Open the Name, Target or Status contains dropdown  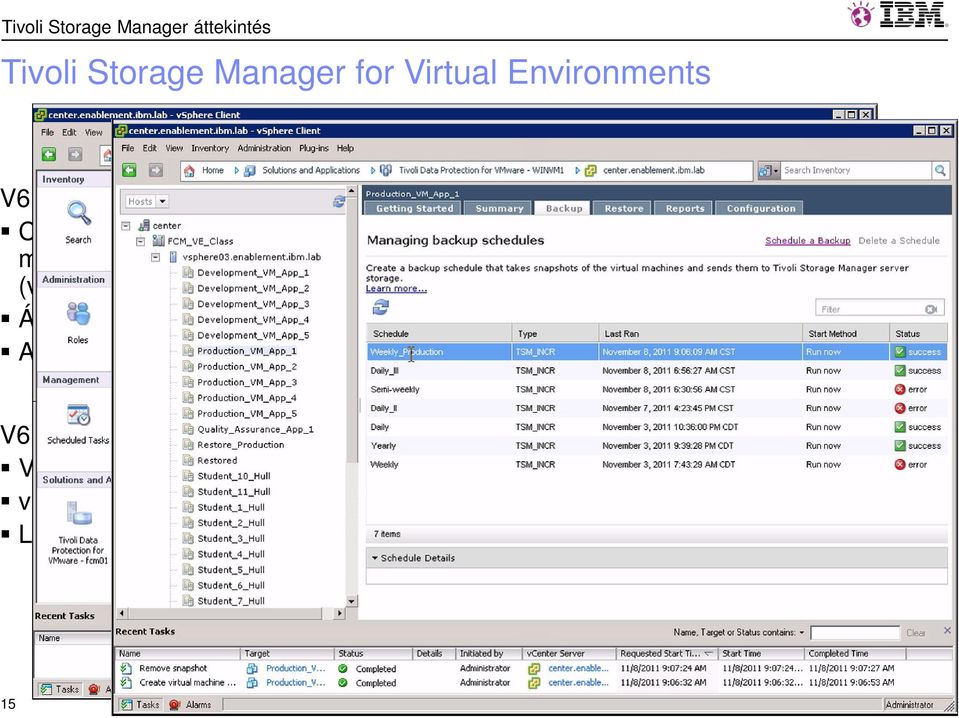(x=802, y=632)
